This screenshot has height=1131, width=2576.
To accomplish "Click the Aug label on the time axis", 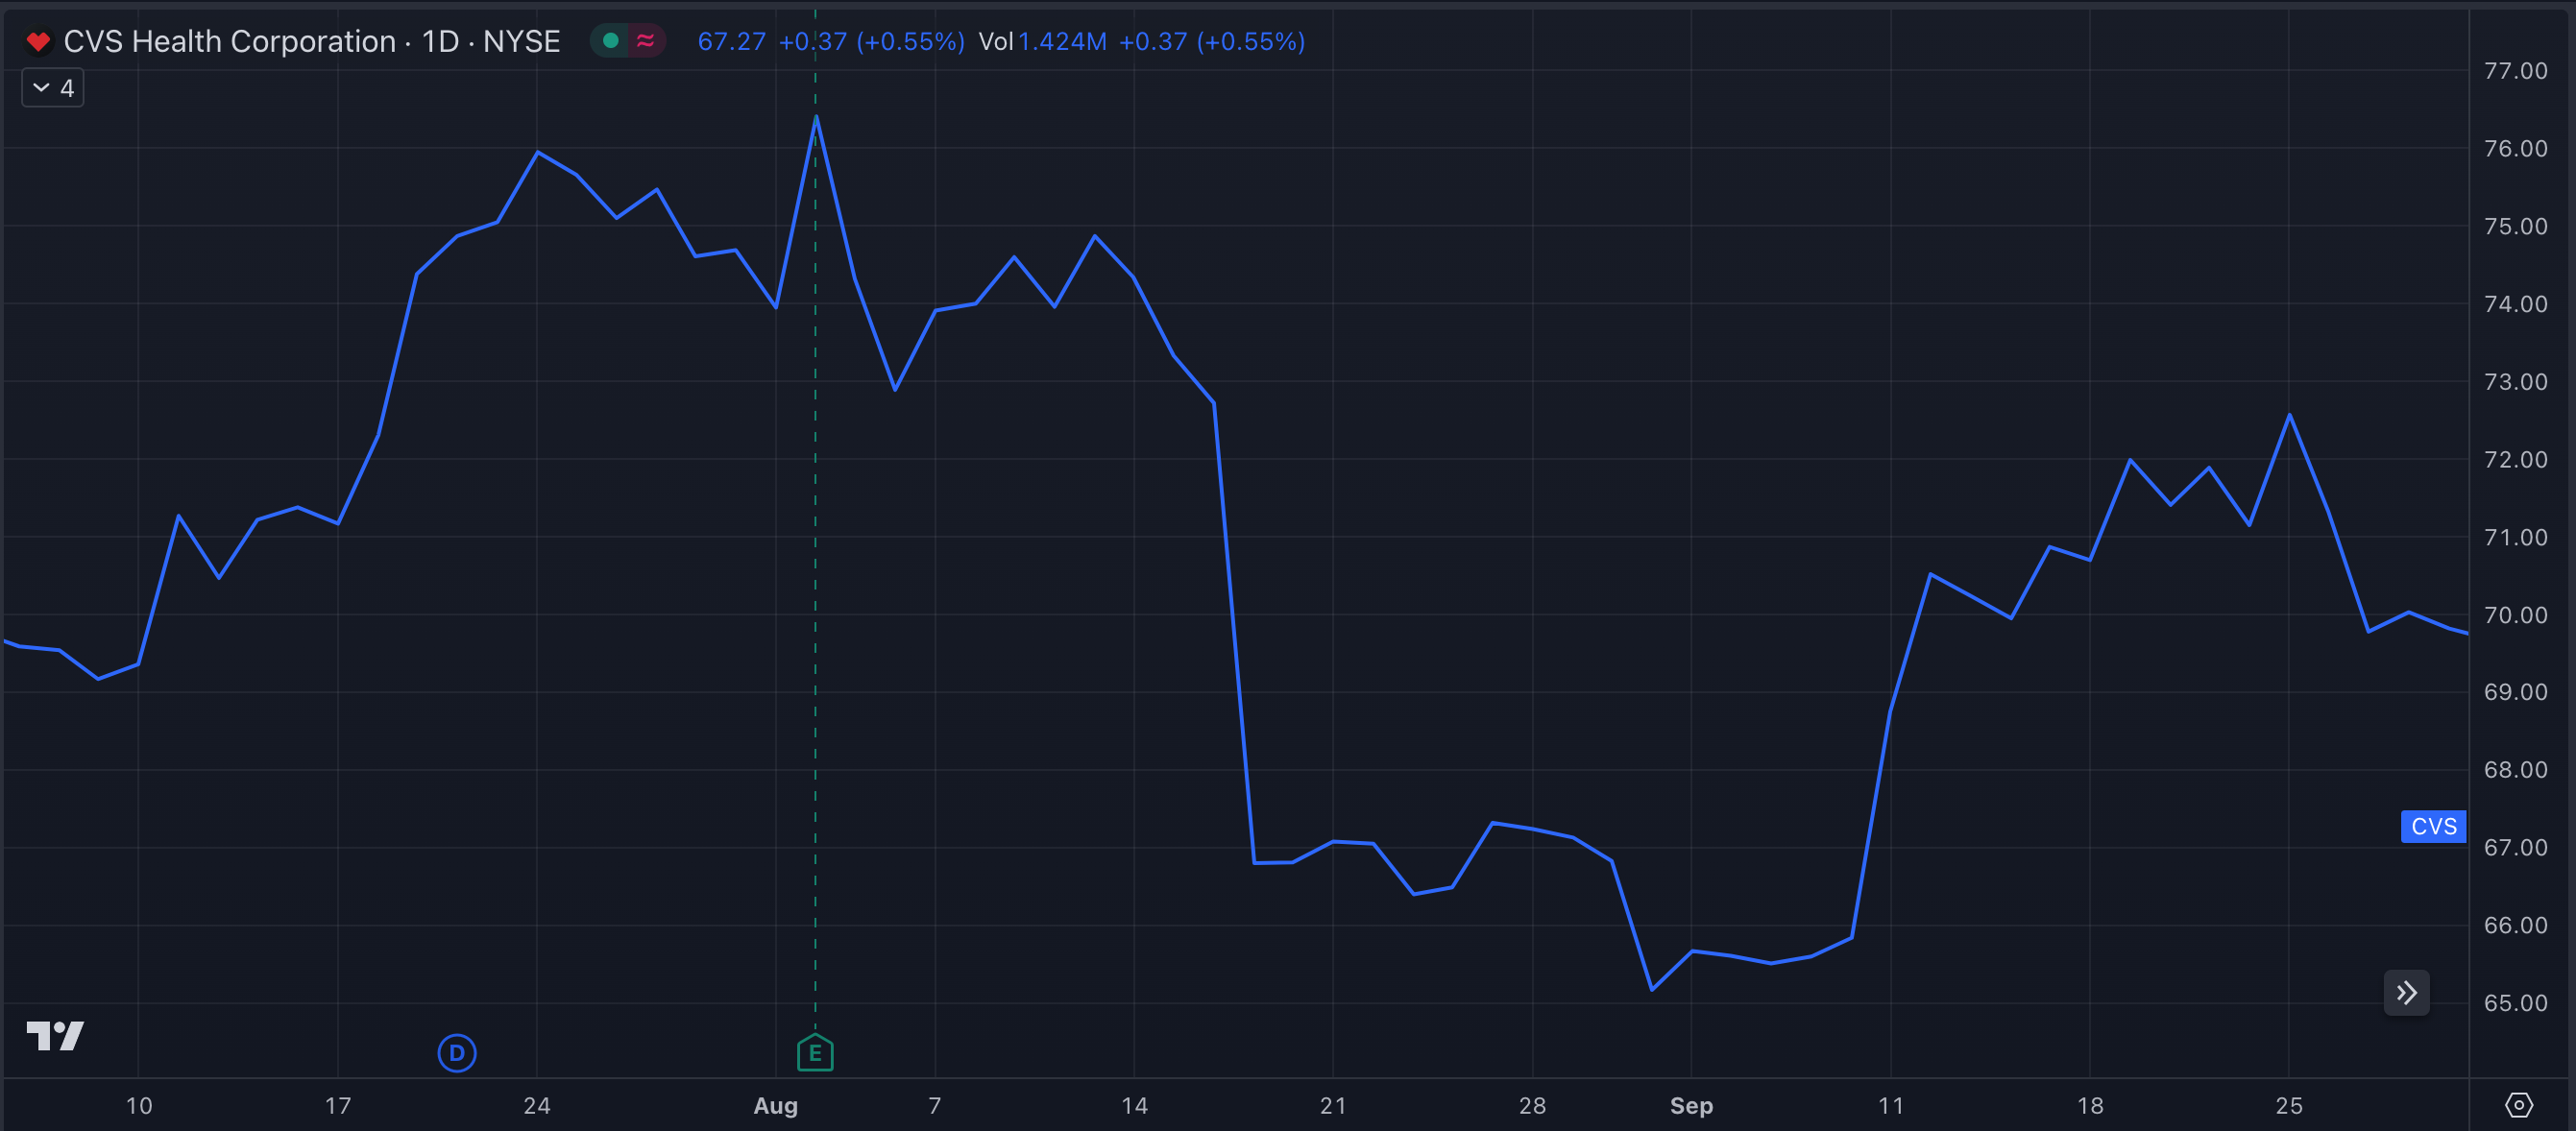I will pos(775,1106).
